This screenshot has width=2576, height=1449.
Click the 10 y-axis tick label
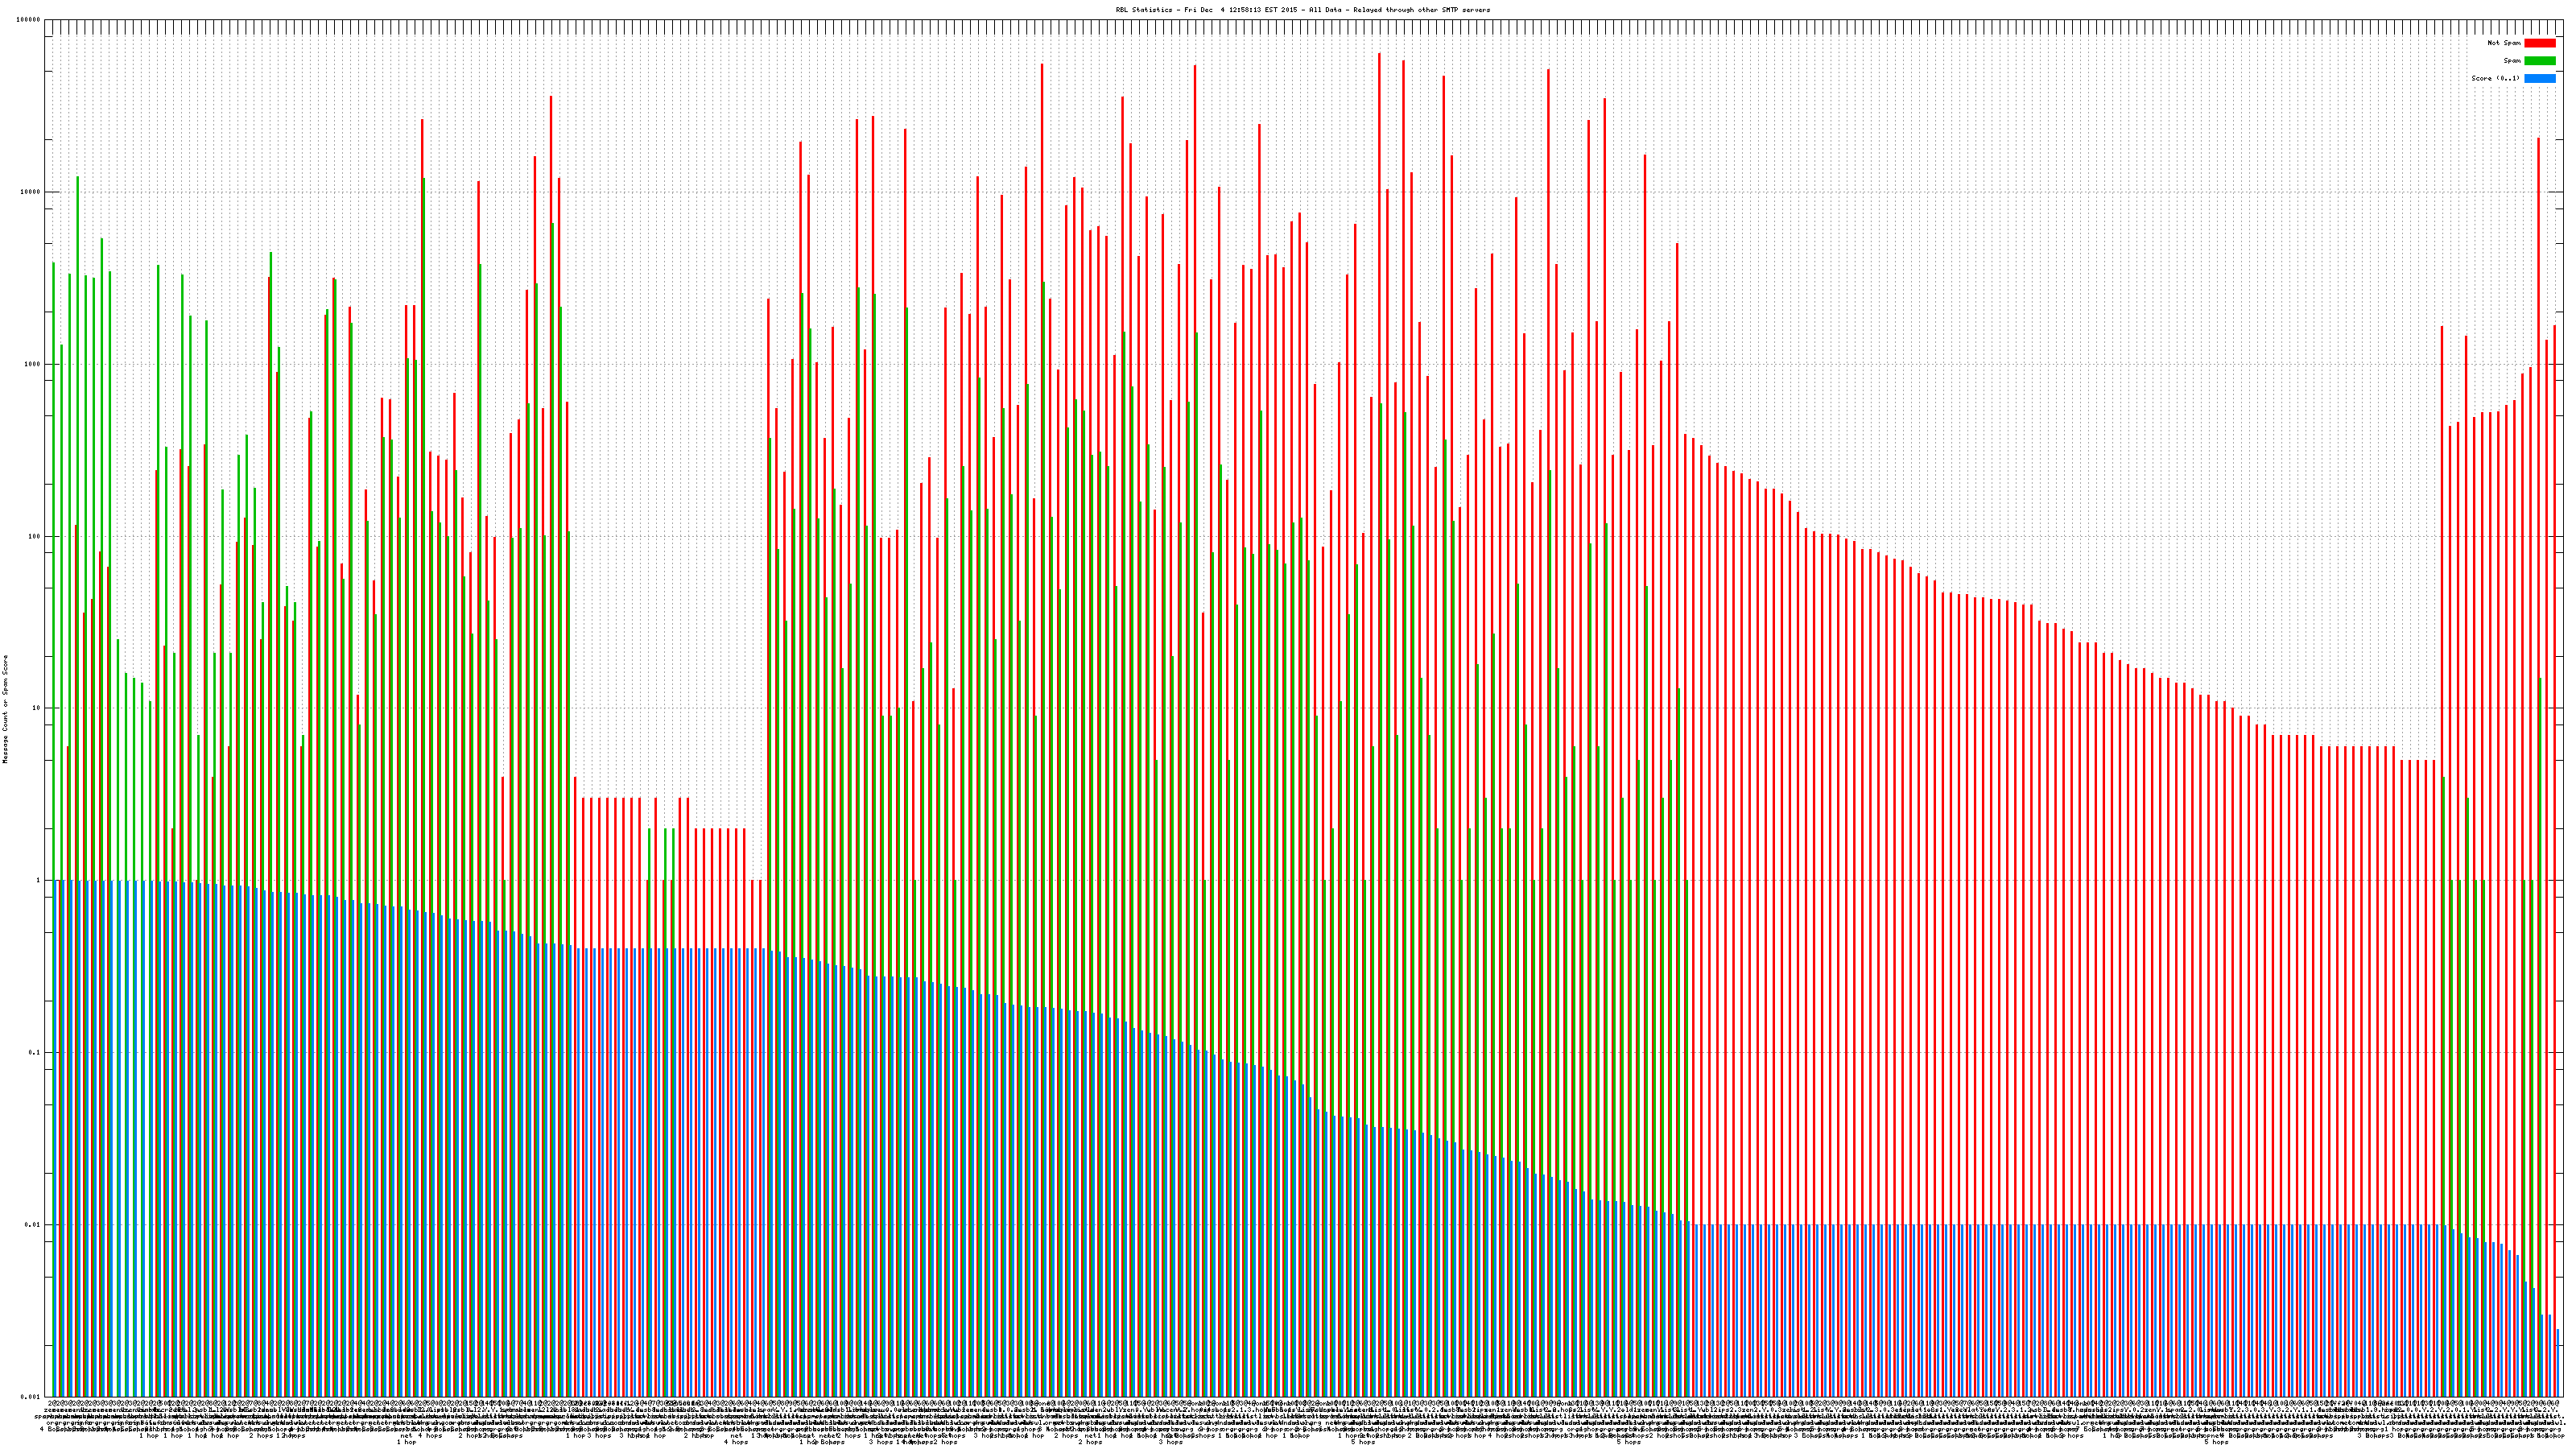[x=36, y=708]
